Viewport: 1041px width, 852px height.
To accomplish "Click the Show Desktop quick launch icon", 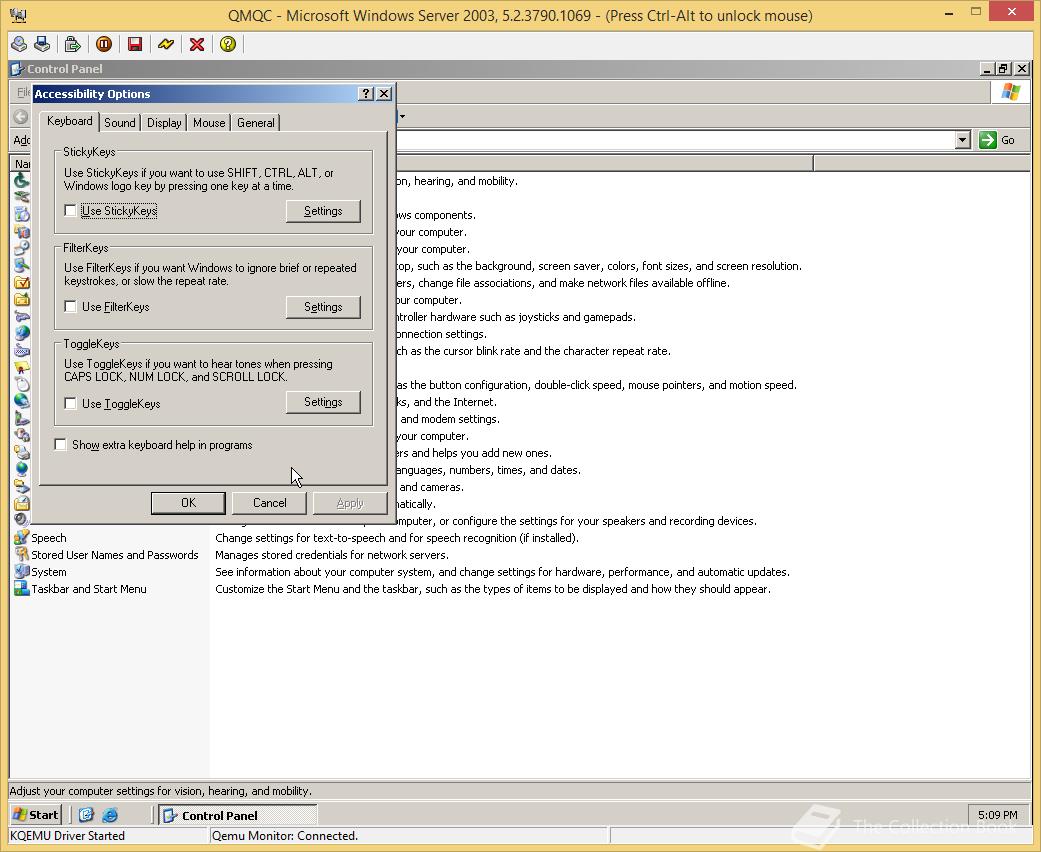I will [x=86, y=815].
